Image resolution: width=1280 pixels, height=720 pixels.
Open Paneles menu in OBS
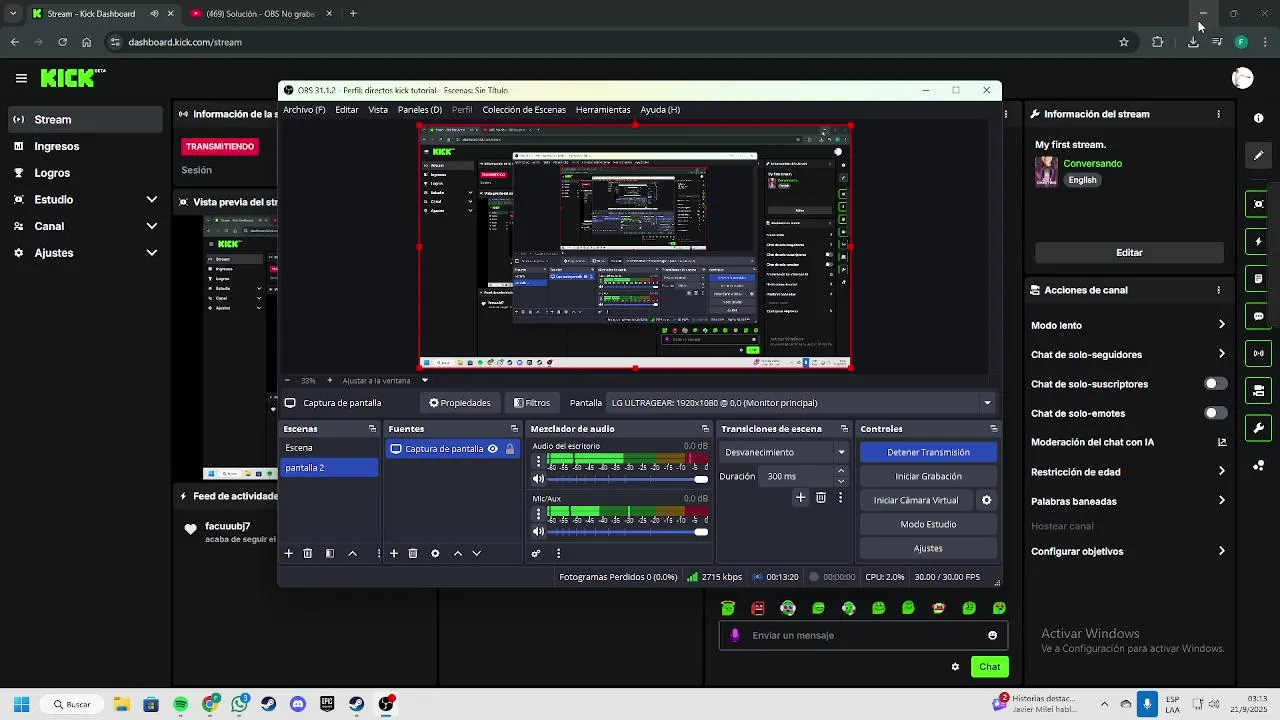pyautogui.click(x=420, y=110)
